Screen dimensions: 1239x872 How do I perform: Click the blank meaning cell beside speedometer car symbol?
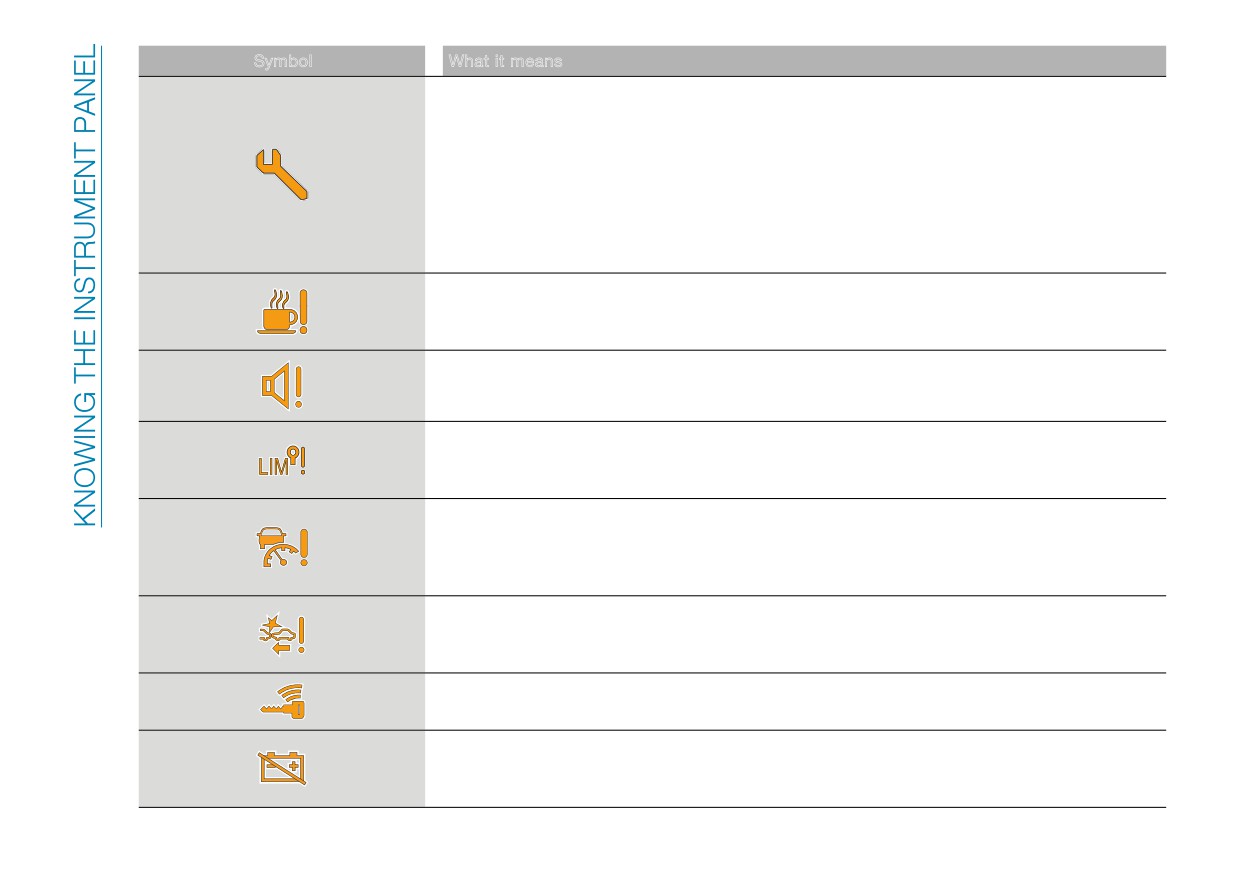[x=796, y=547]
